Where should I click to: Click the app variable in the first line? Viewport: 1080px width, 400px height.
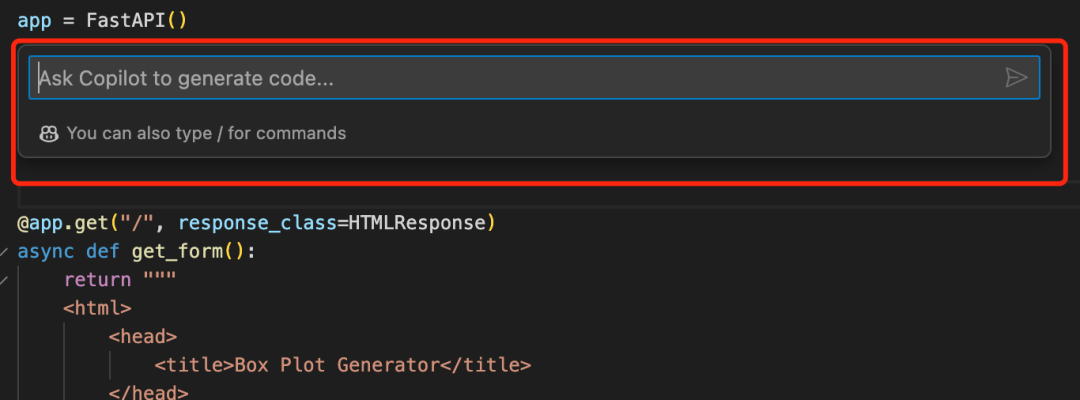coord(34,18)
